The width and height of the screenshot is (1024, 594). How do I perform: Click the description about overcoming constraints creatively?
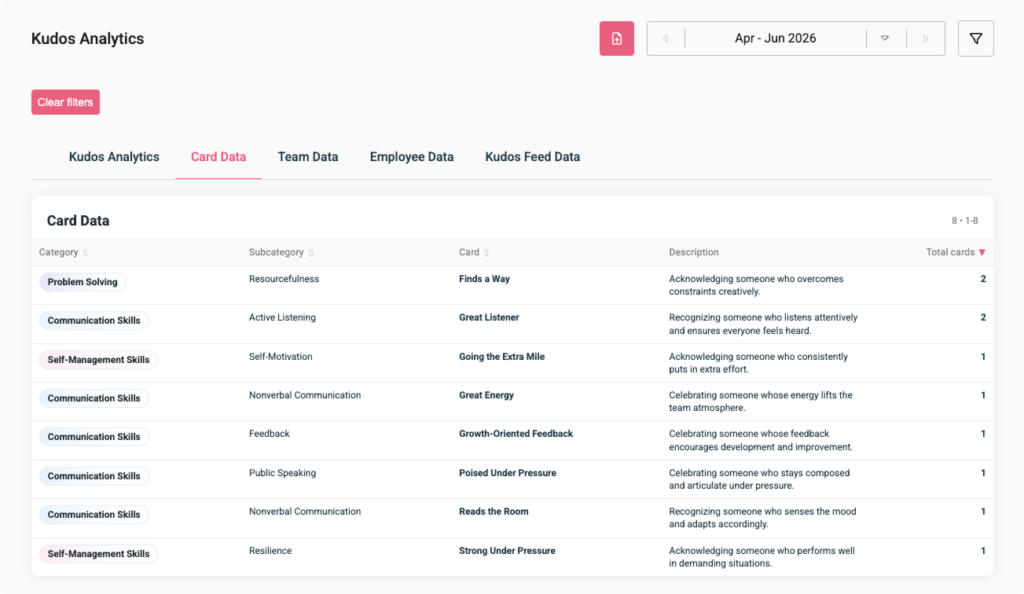(756, 285)
